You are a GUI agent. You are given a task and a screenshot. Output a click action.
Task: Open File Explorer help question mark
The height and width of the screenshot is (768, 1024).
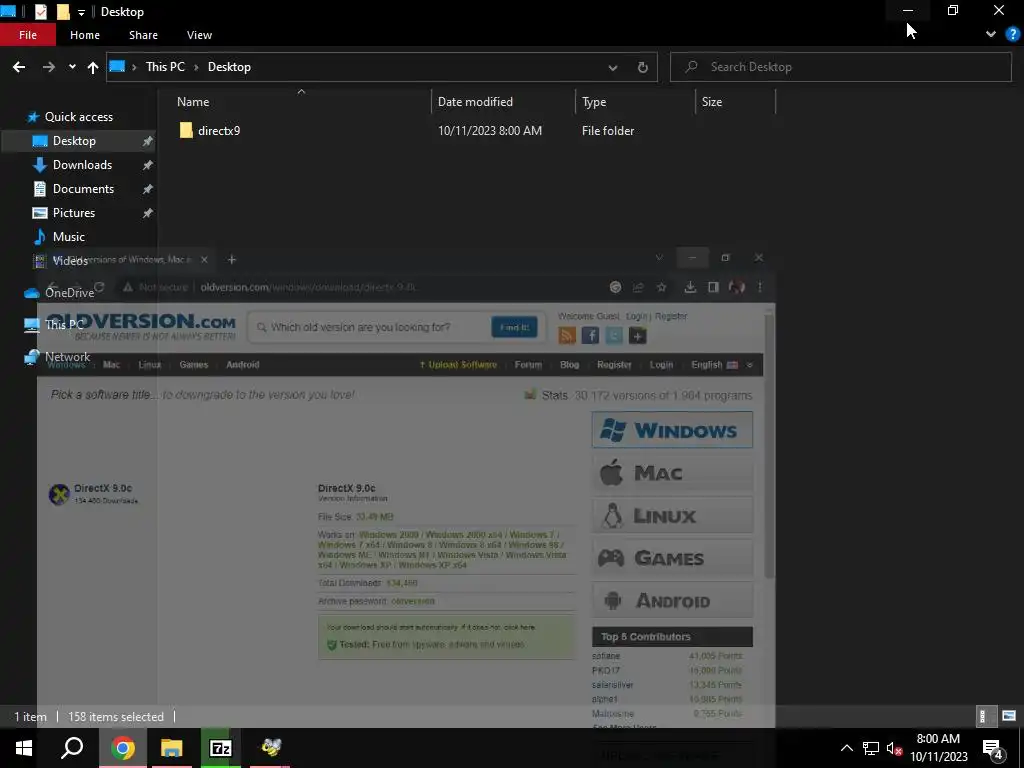(x=1012, y=35)
